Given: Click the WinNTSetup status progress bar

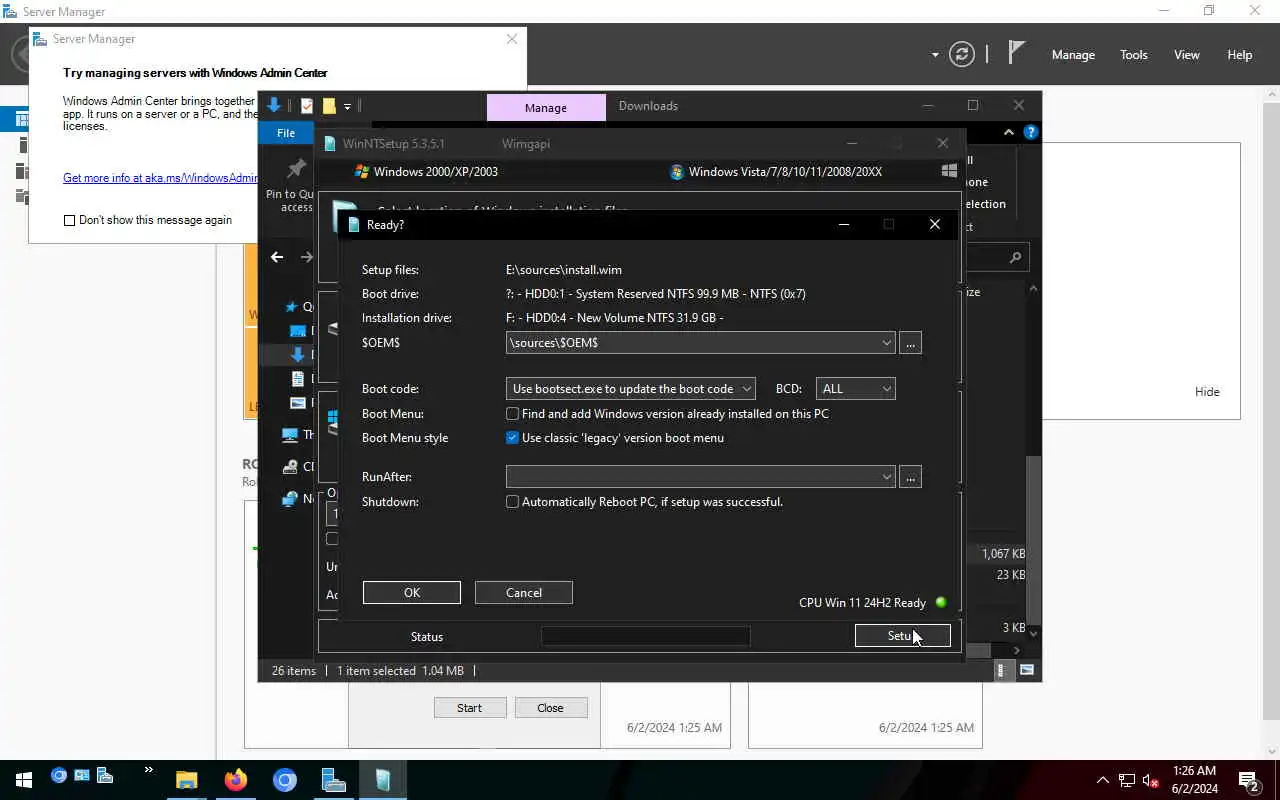Looking at the screenshot, I should [x=645, y=636].
